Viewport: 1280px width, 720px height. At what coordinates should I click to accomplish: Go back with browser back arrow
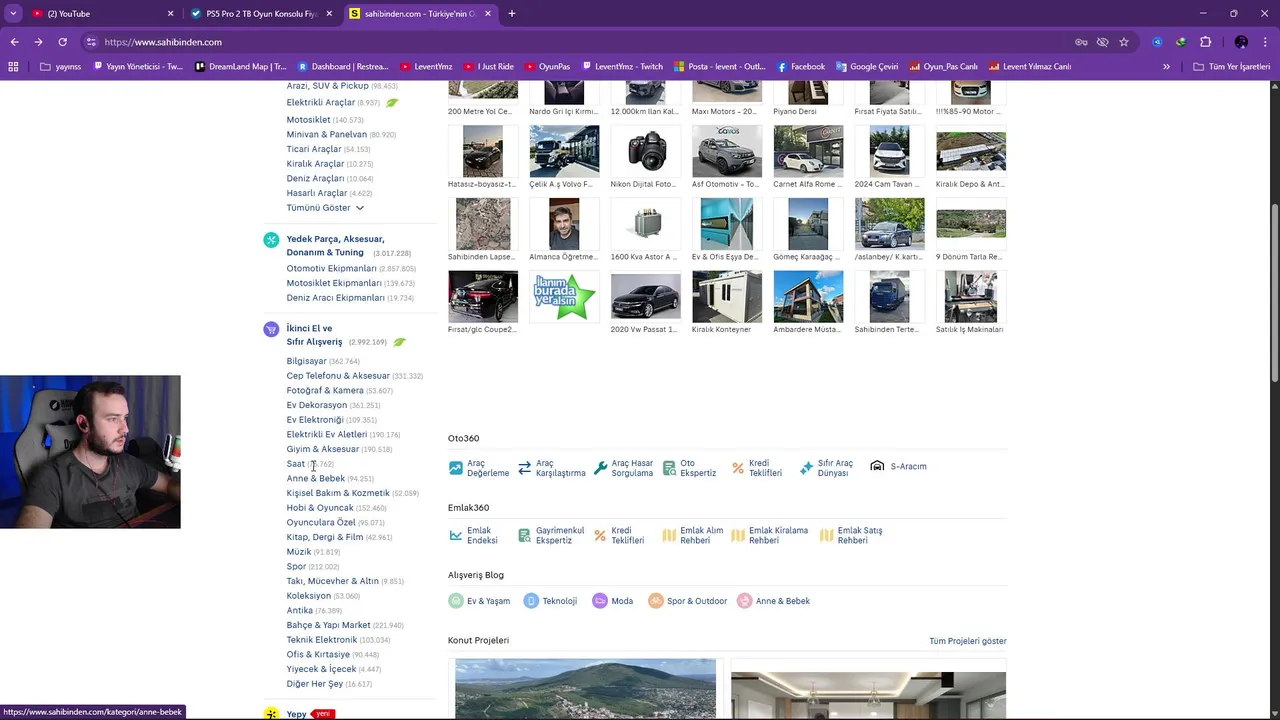tap(14, 42)
